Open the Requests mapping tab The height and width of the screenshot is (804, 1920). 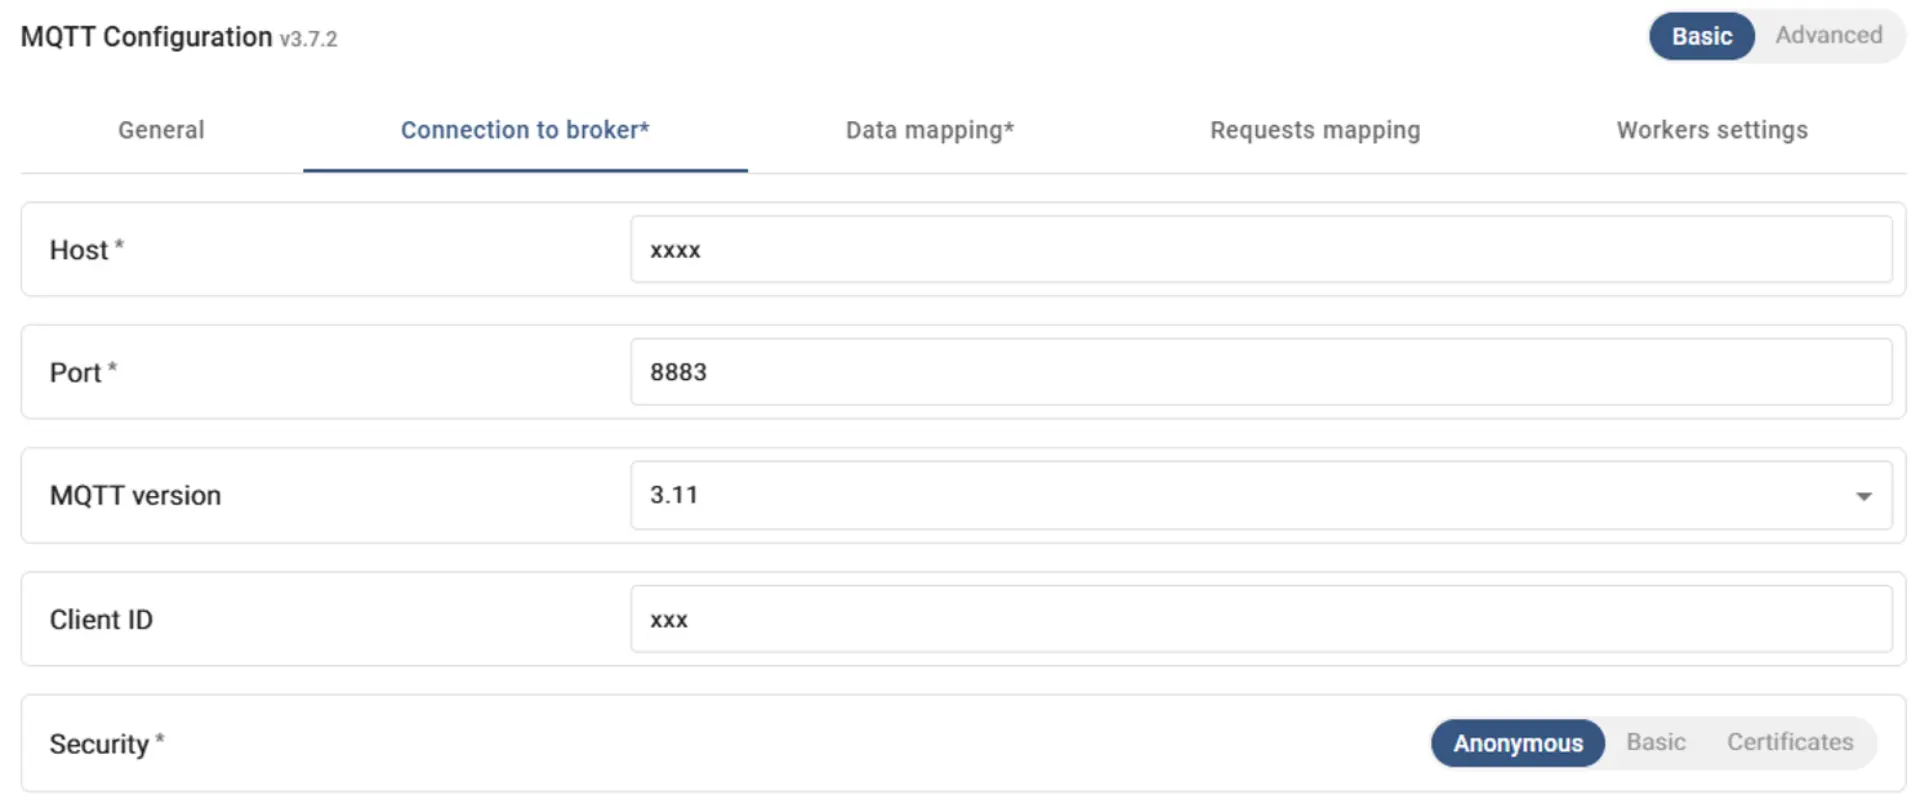[x=1315, y=130]
